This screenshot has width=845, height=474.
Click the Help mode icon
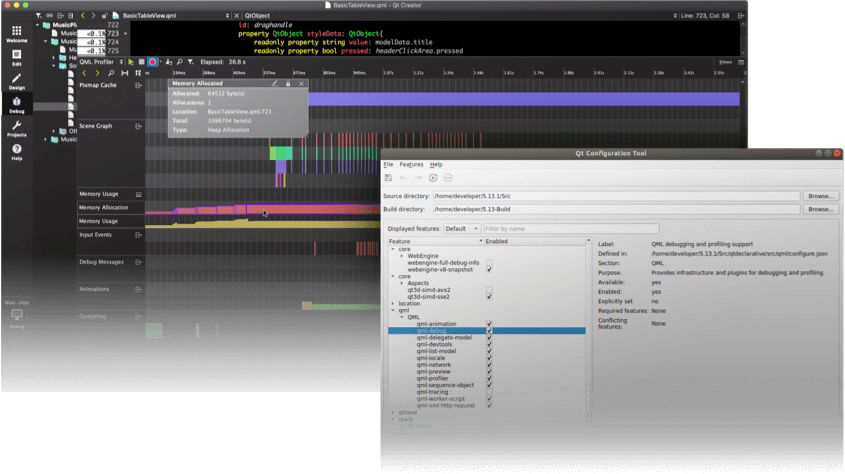point(16,151)
